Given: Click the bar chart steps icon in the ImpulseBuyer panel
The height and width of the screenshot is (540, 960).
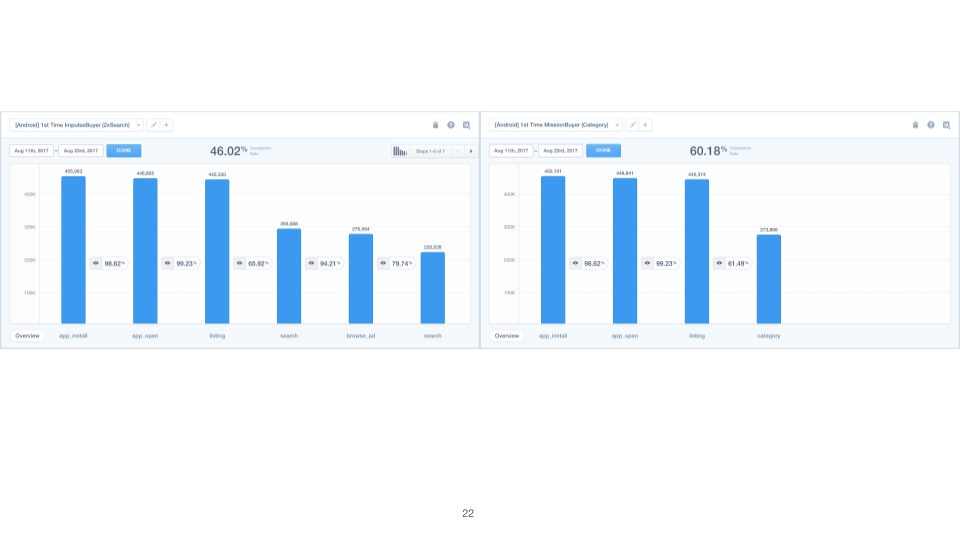Looking at the screenshot, I should click(400, 151).
